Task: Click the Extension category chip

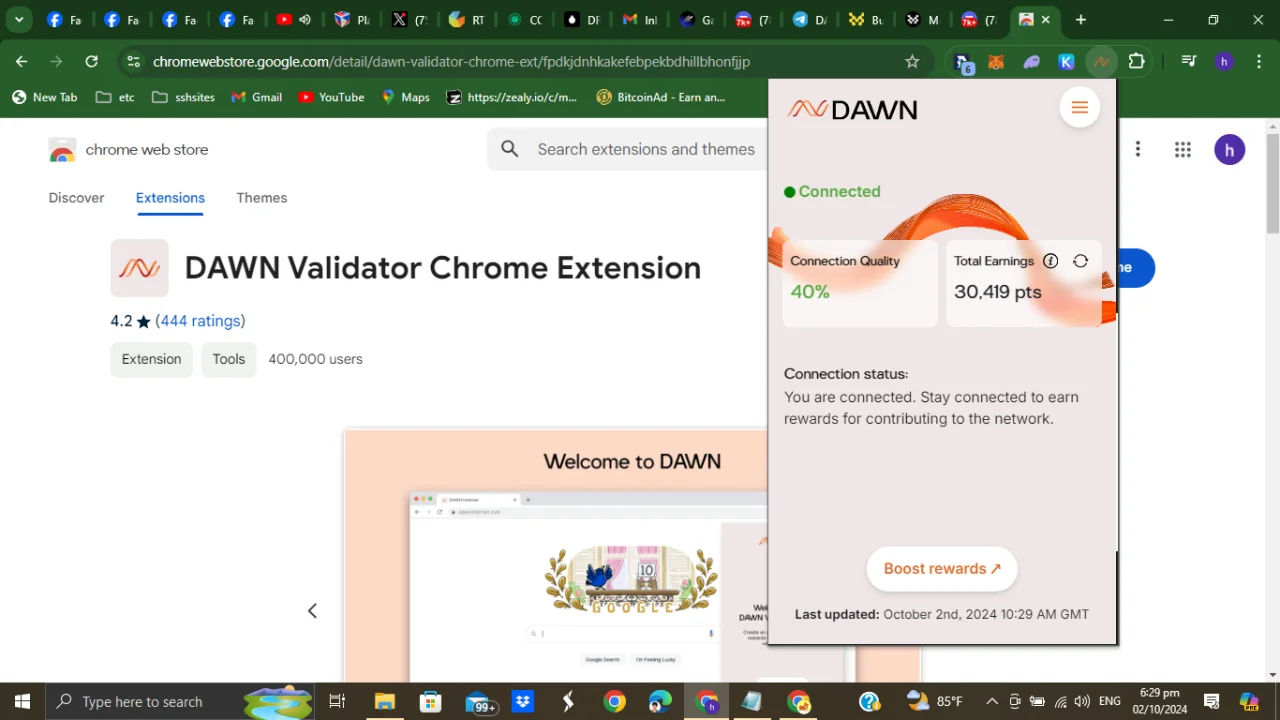Action: [x=151, y=359]
